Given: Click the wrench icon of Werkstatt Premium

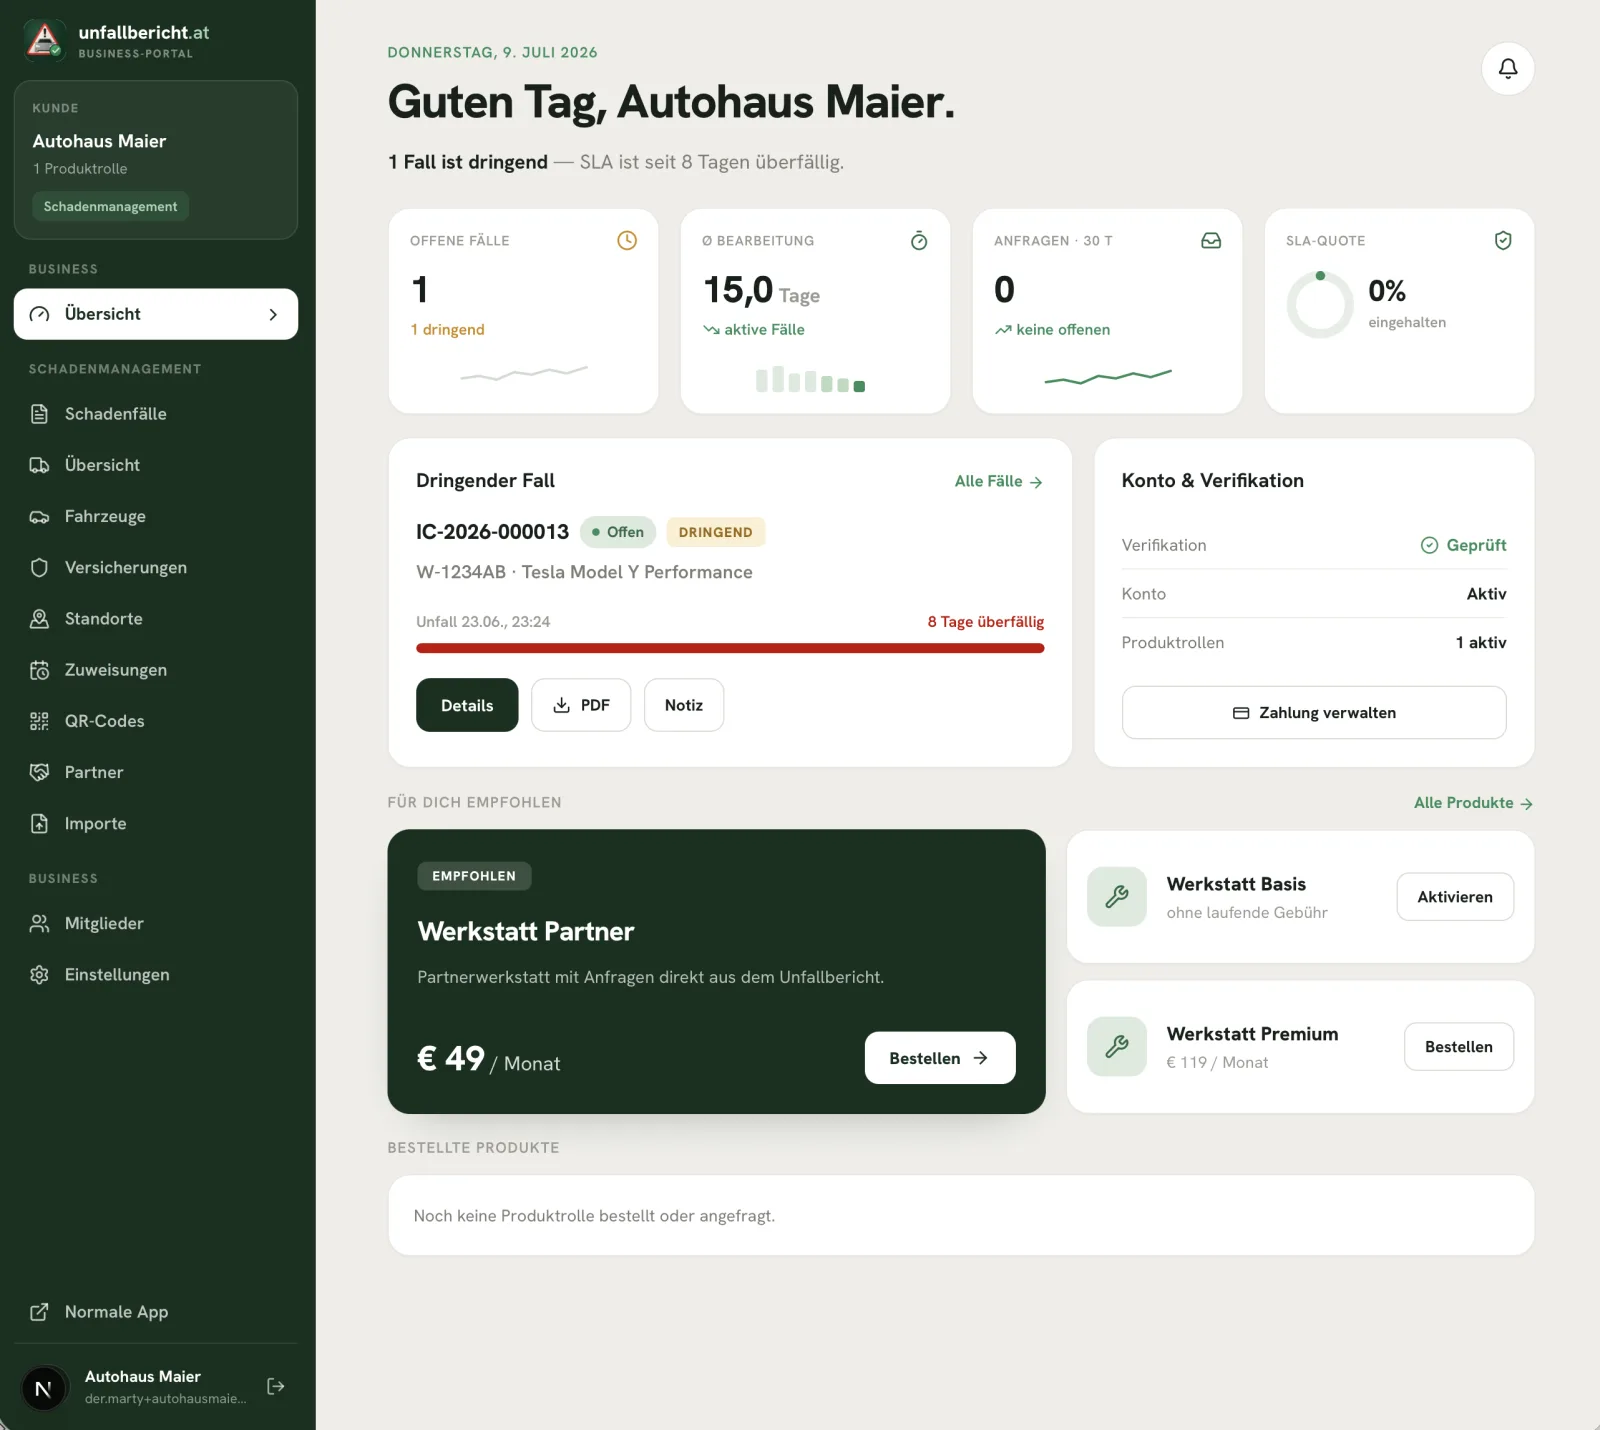Looking at the screenshot, I should coord(1117,1046).
